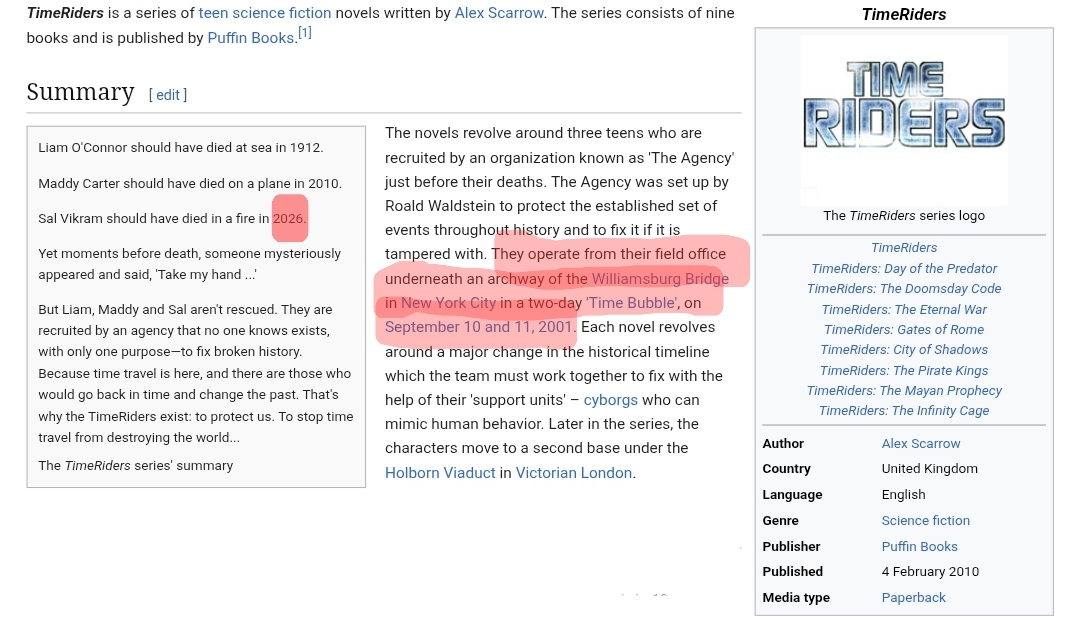
Task: Click 'Maddy Carter should have died' line
Action: point(190,183)
